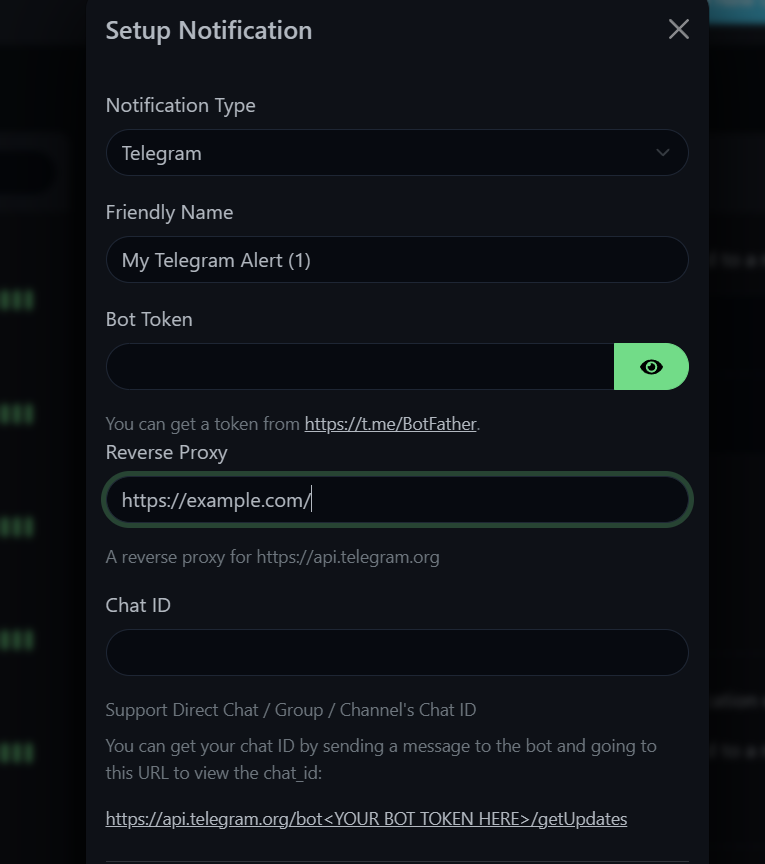Click a green heartbeat bar in the background monitor list
This screenshot has height=864, width=765.
click(18, 298)
